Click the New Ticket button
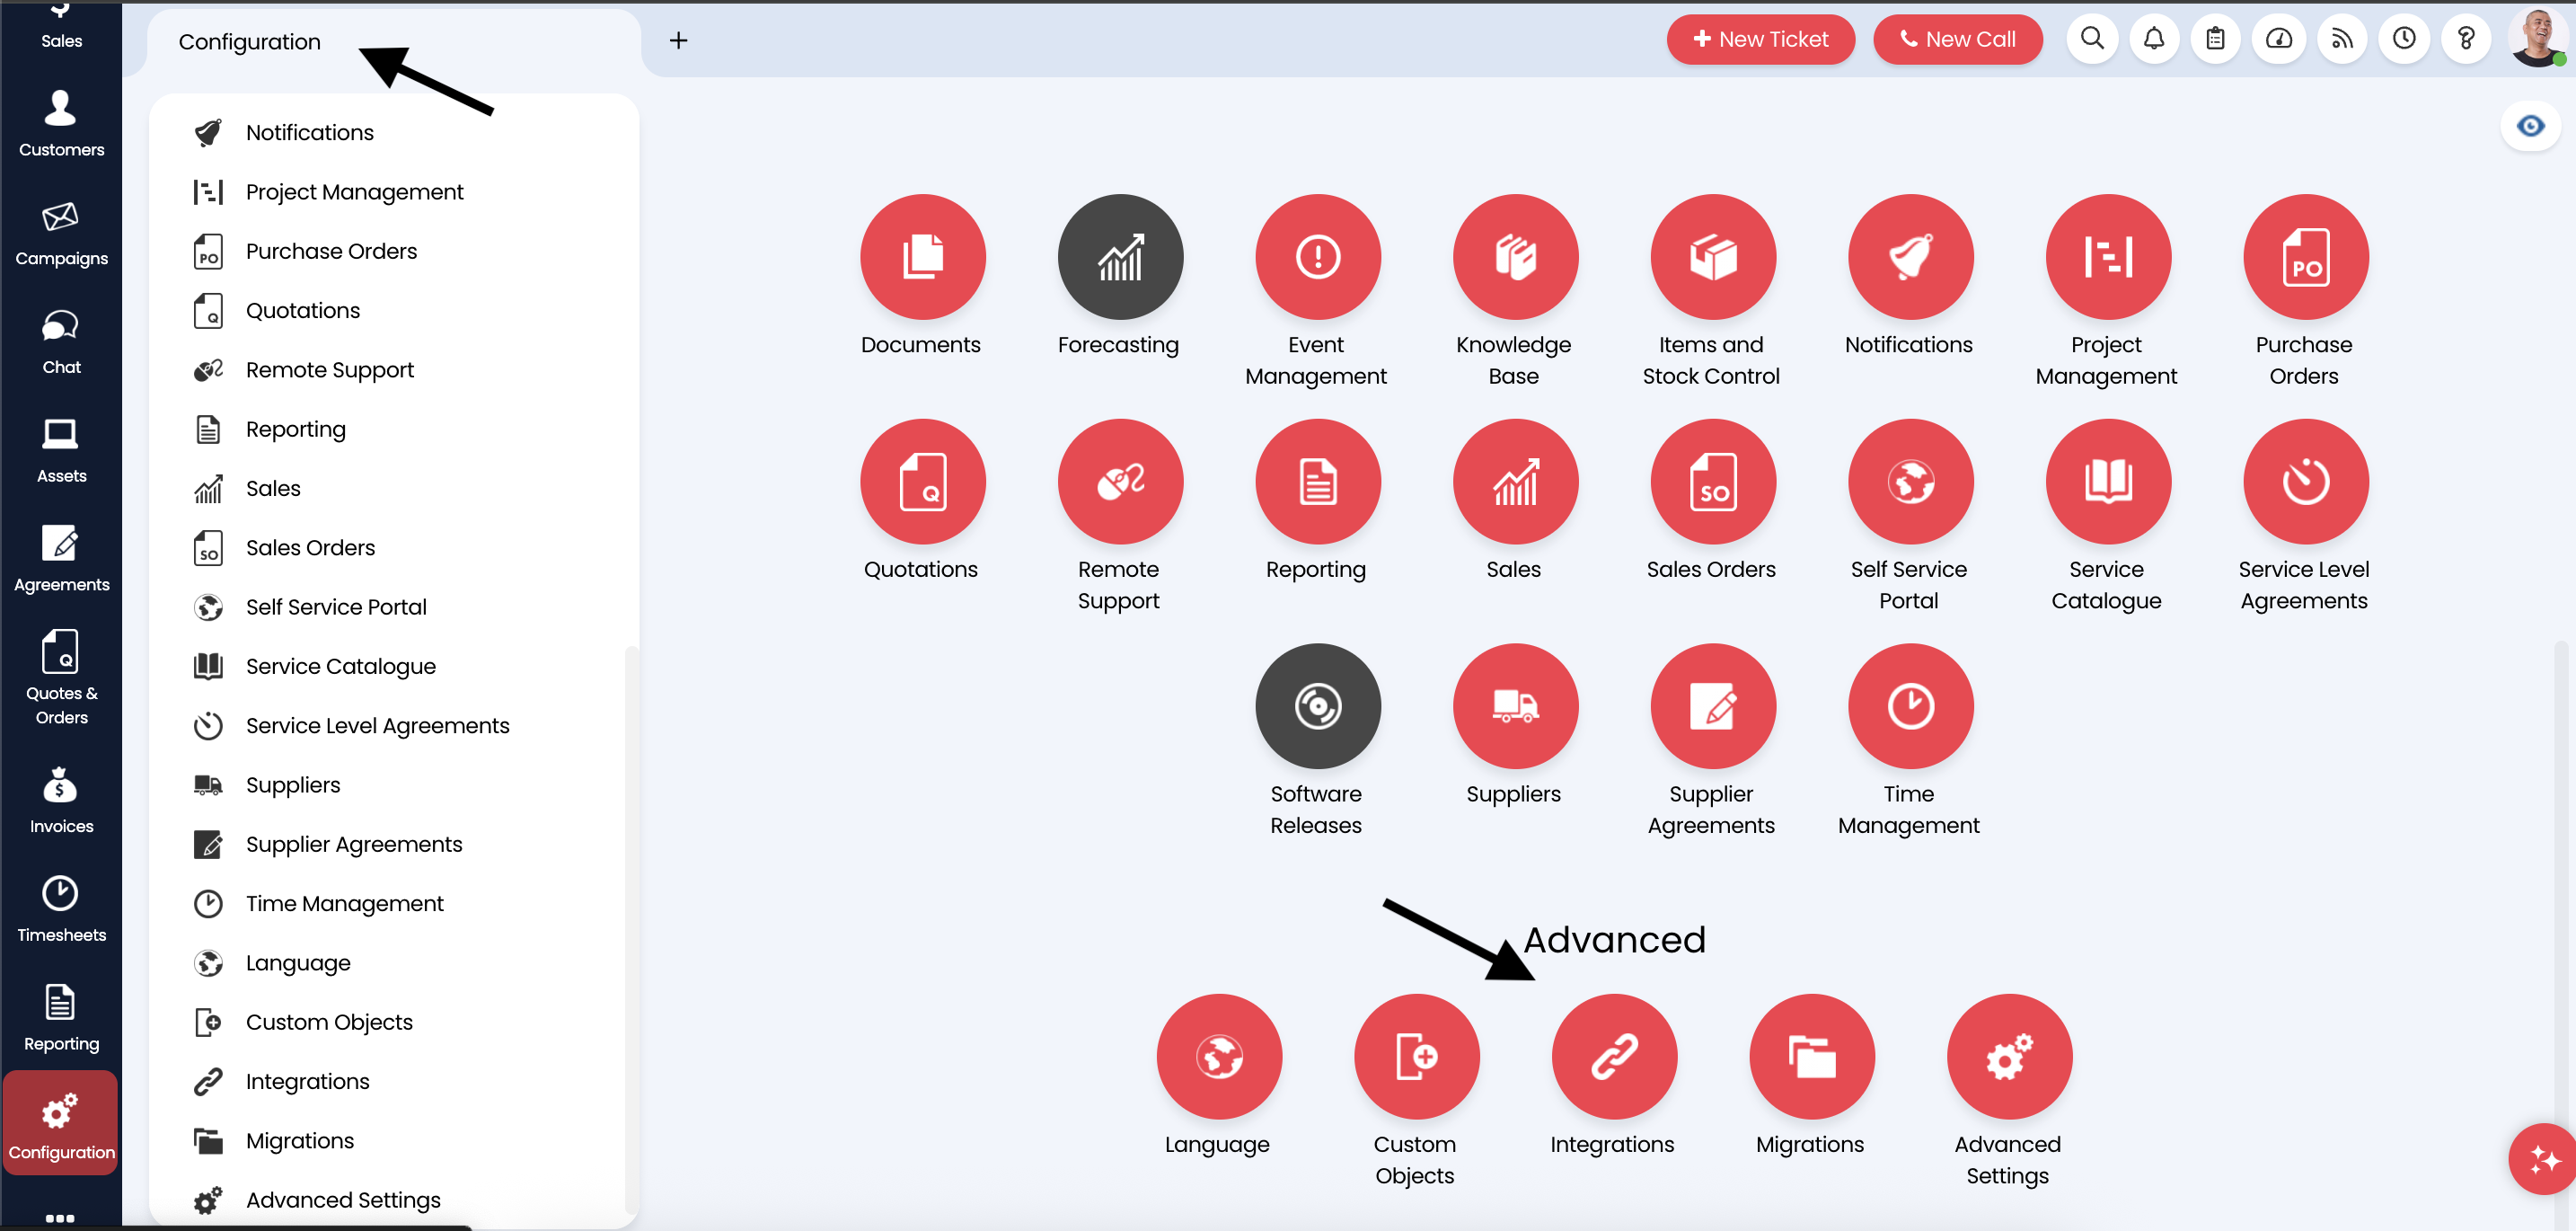The height and width of the screenshot is (1231, 2576). [1761, 39]
